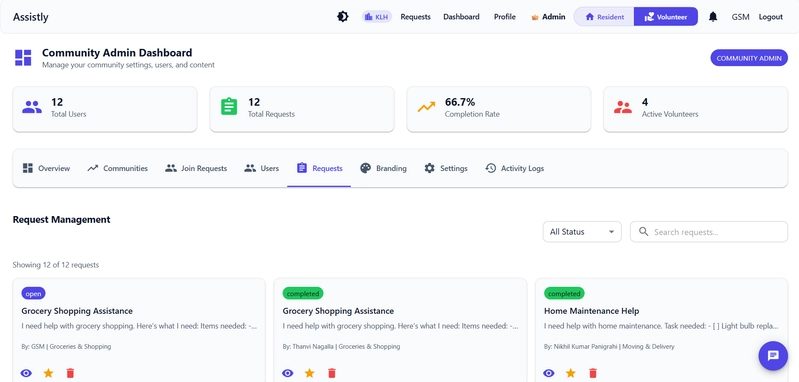Open Home Maintenance Help card title
Image resolution: width=799 pixels, height=382 pixels.
(591, 311)
